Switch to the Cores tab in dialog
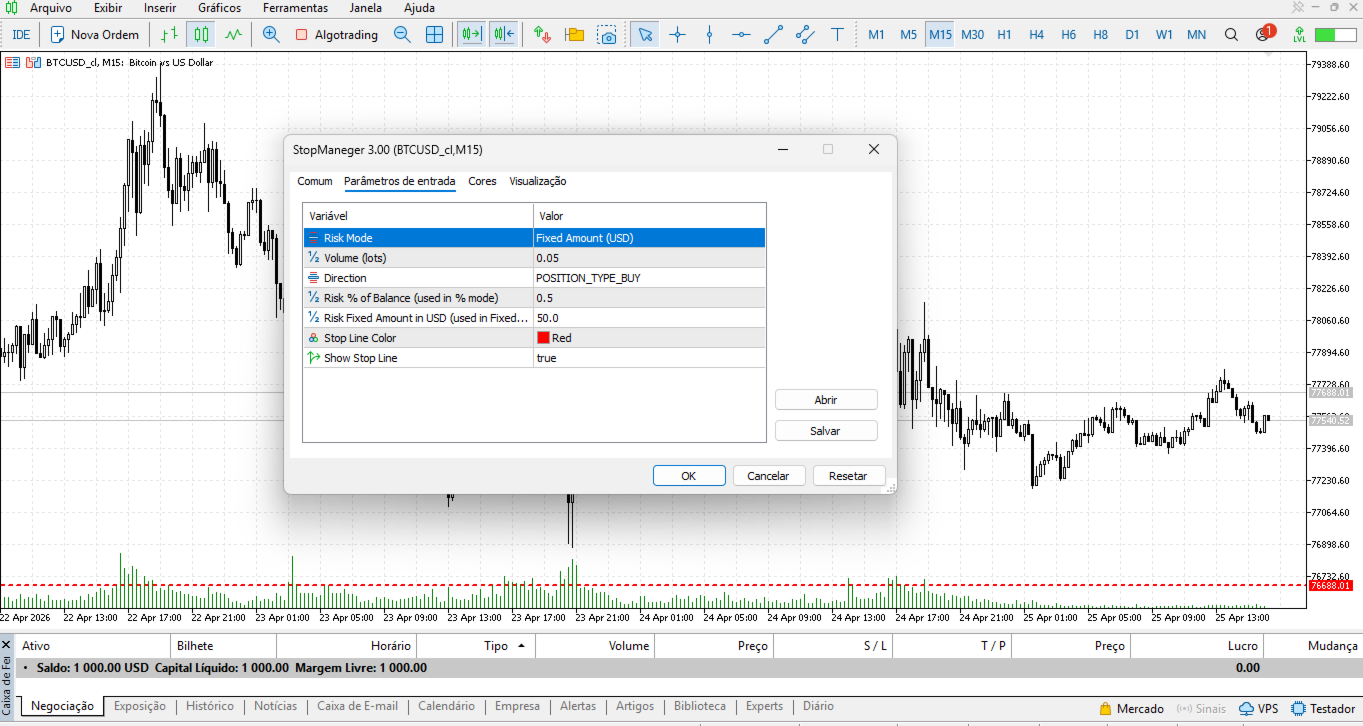Image resolution: width=1363 pixels, height=726 pixels. coord(482,181)
